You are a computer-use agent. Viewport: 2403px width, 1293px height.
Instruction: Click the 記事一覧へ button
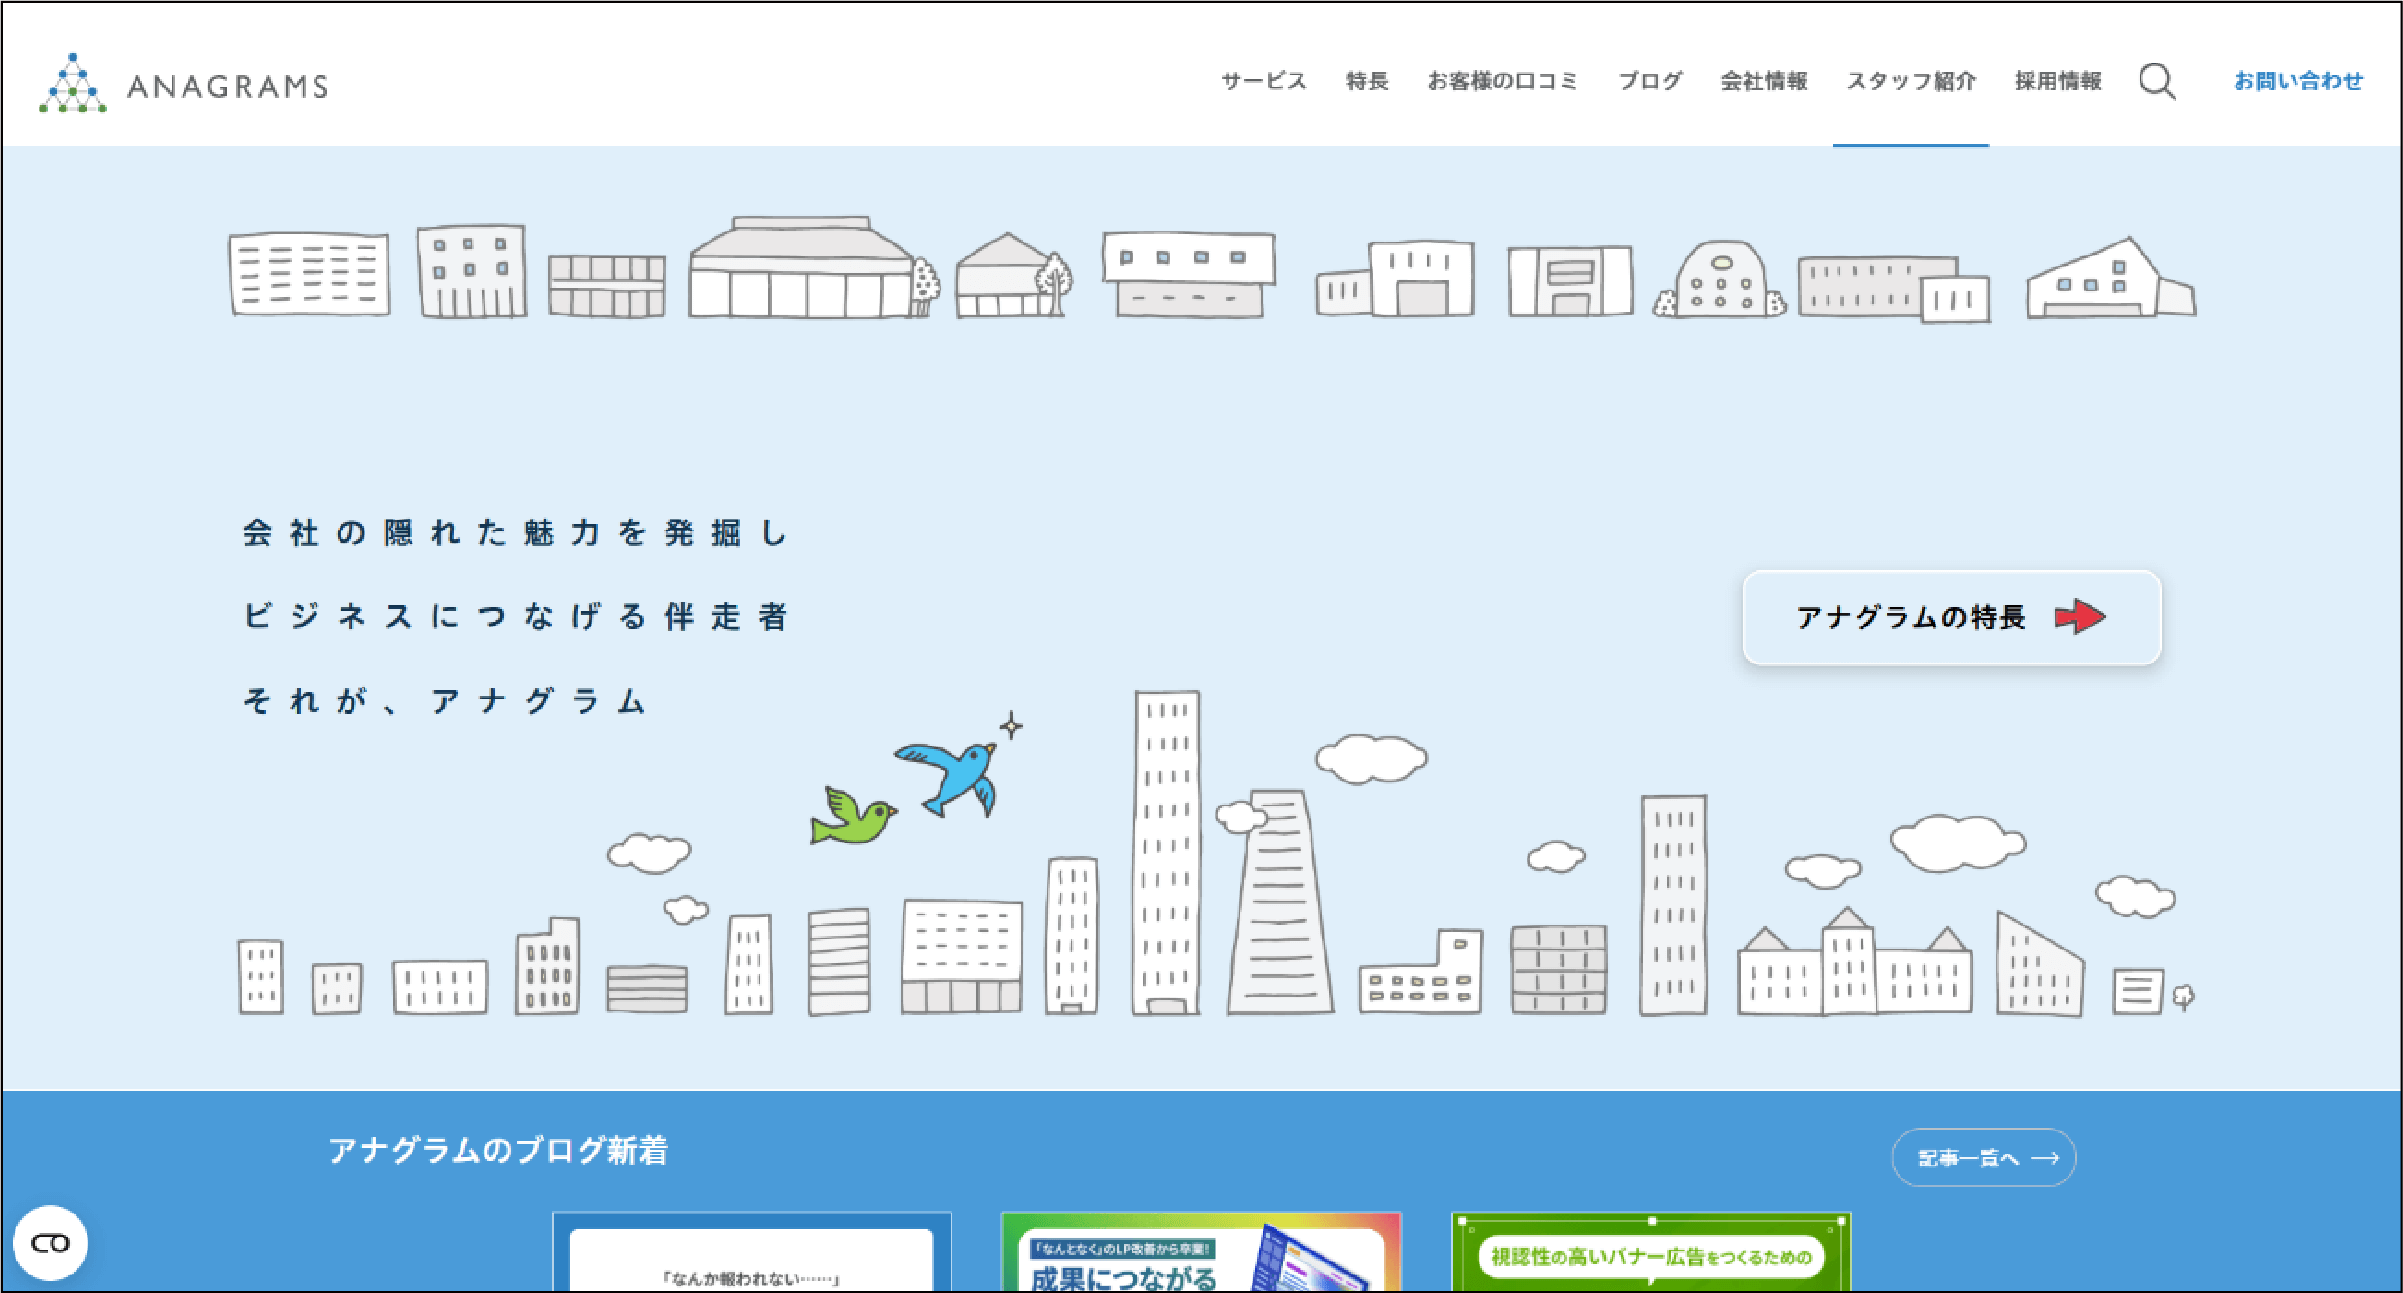pyautogui.click(x=1983, y=1158)
